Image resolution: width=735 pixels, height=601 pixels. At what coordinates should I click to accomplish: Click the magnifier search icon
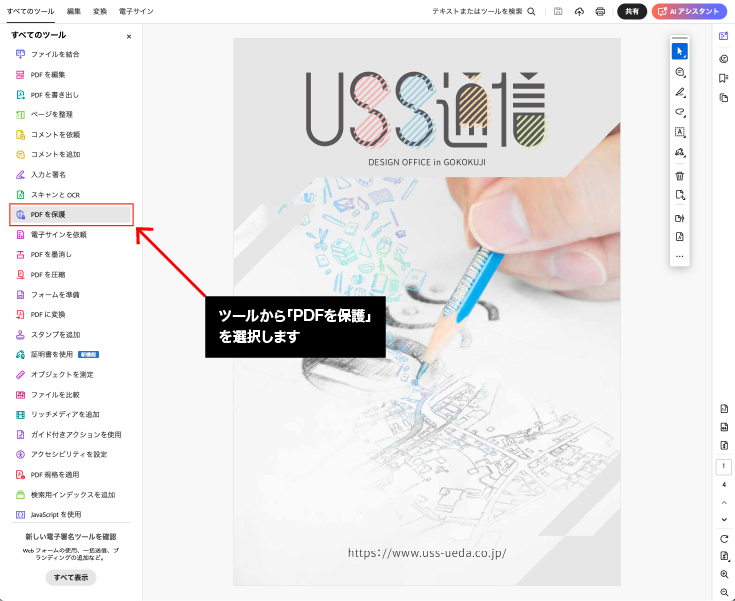click(531, 11)
